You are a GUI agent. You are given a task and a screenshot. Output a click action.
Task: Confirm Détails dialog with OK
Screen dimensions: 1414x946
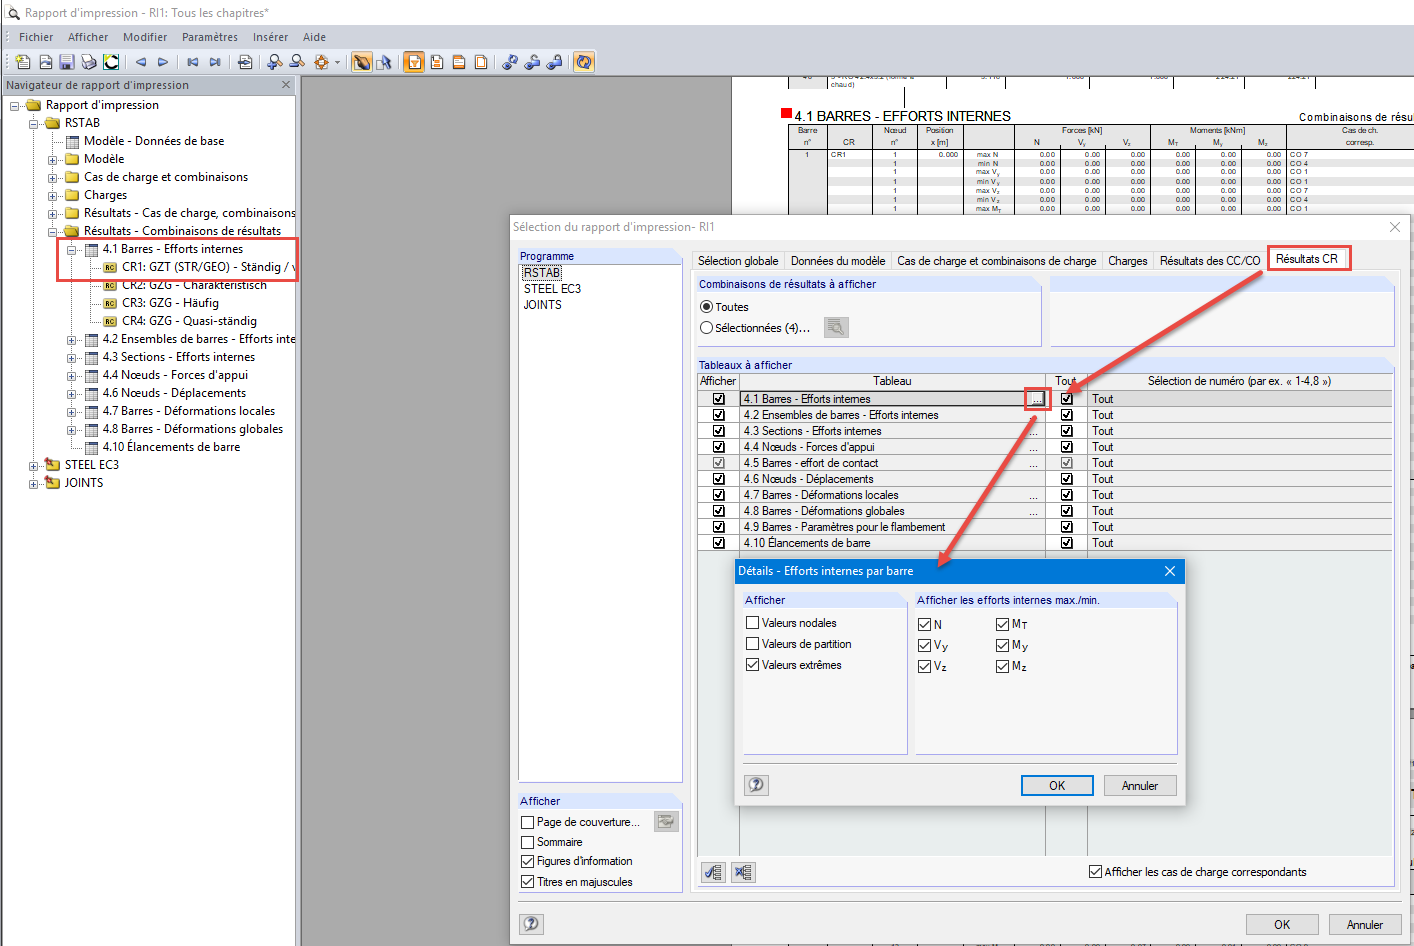coord(1057,785)
